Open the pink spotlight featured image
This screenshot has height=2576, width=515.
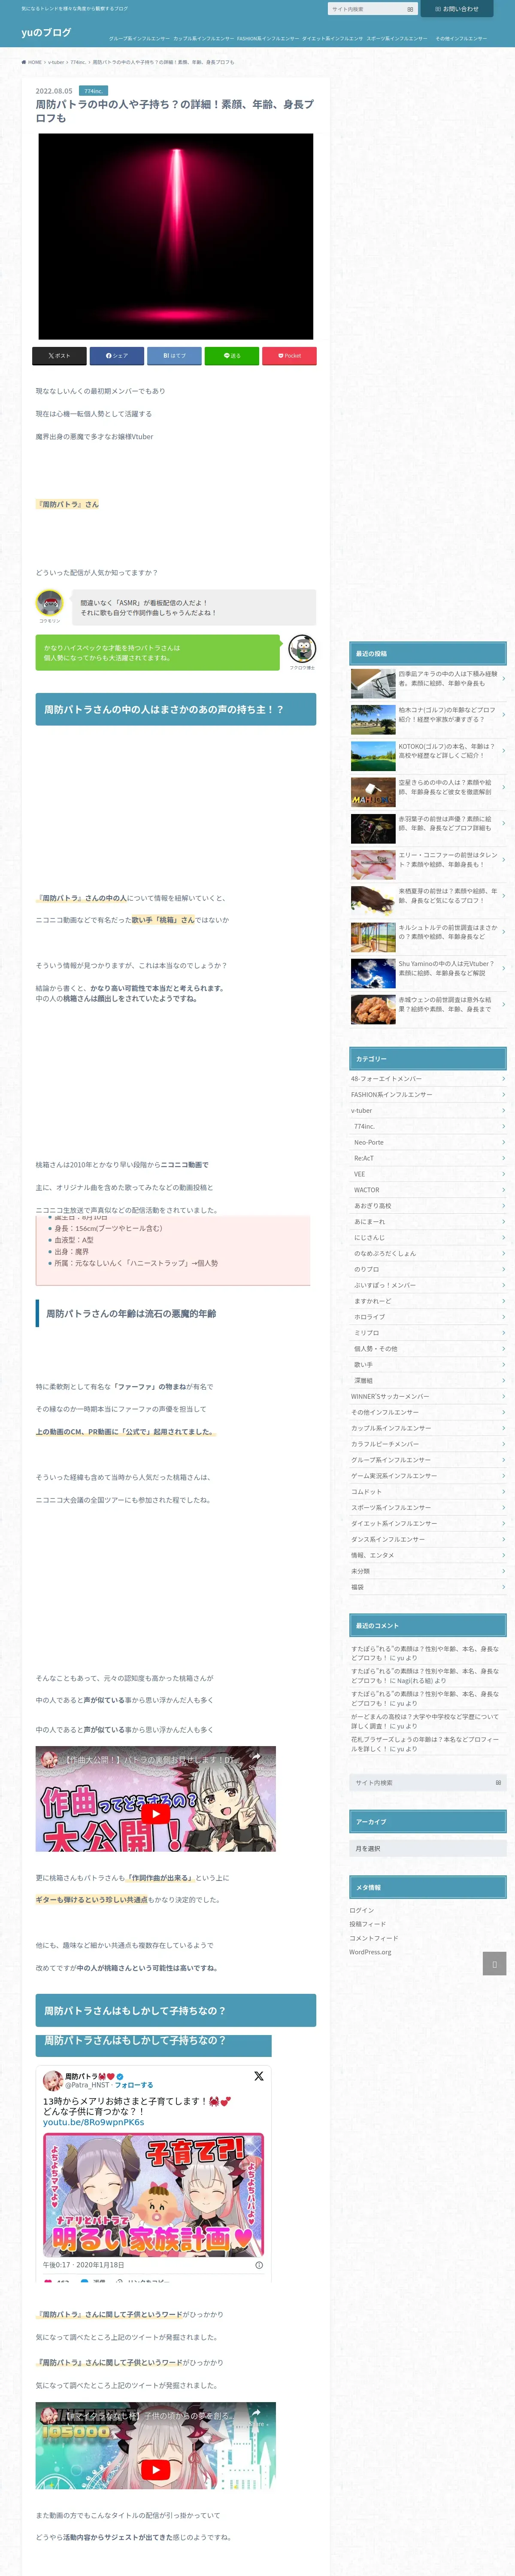(176, 236)
